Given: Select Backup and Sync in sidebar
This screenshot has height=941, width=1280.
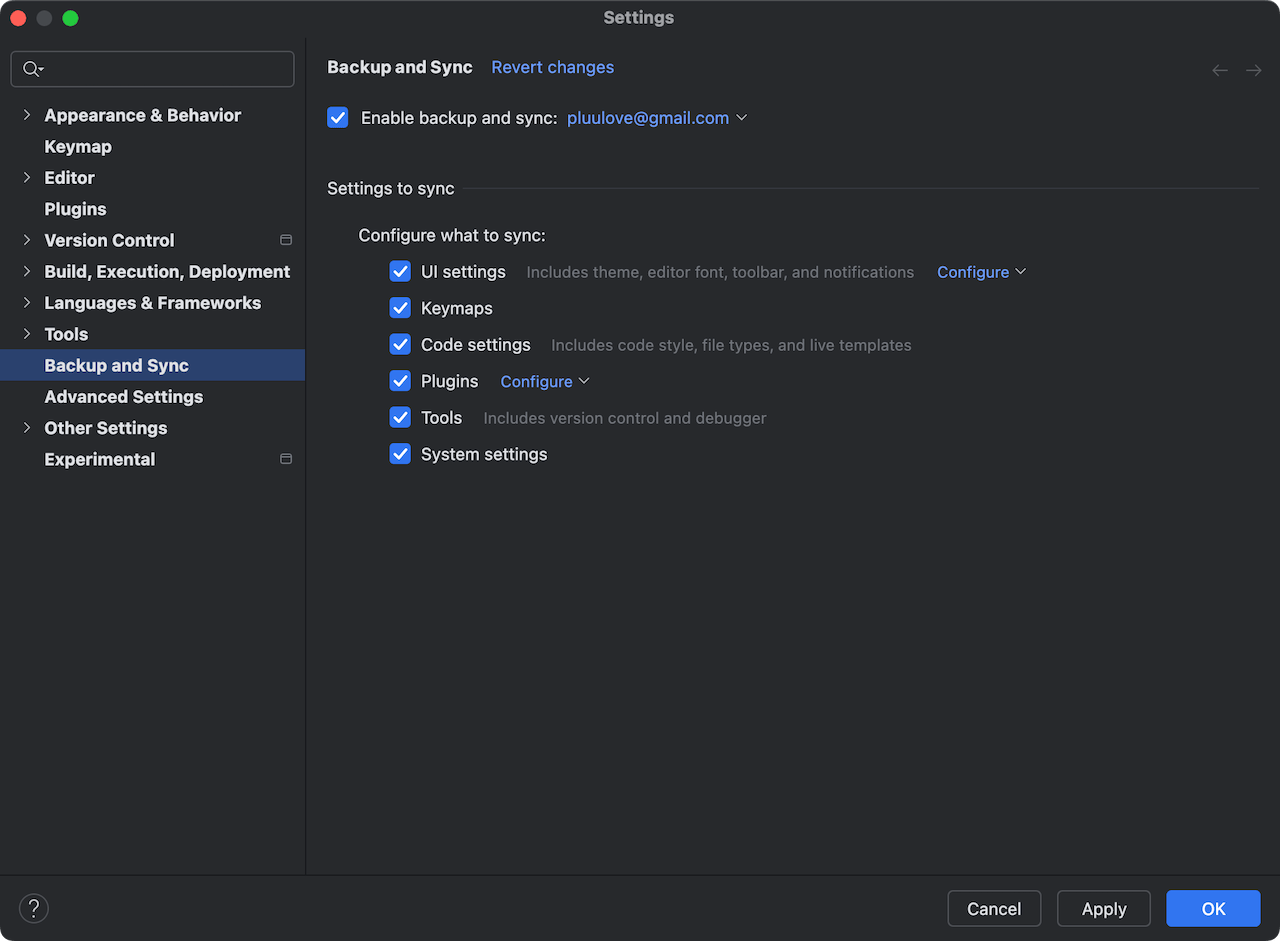Looking at the screenshot, I should (x=152, y=365).
